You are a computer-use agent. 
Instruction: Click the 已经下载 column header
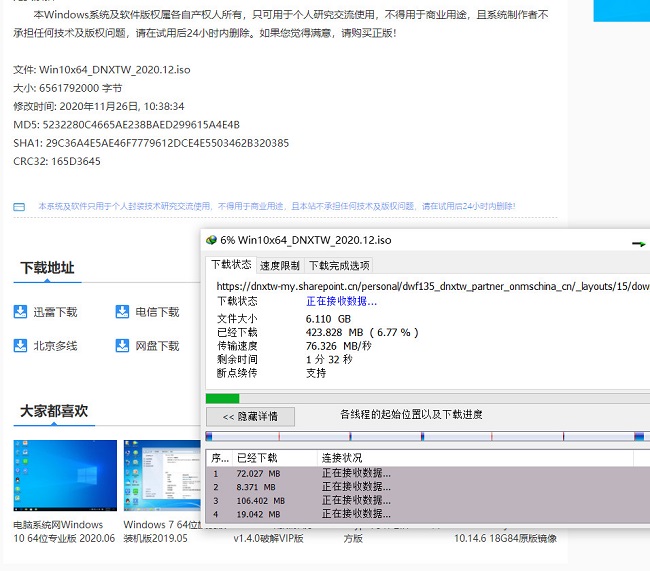click(275, 458)
